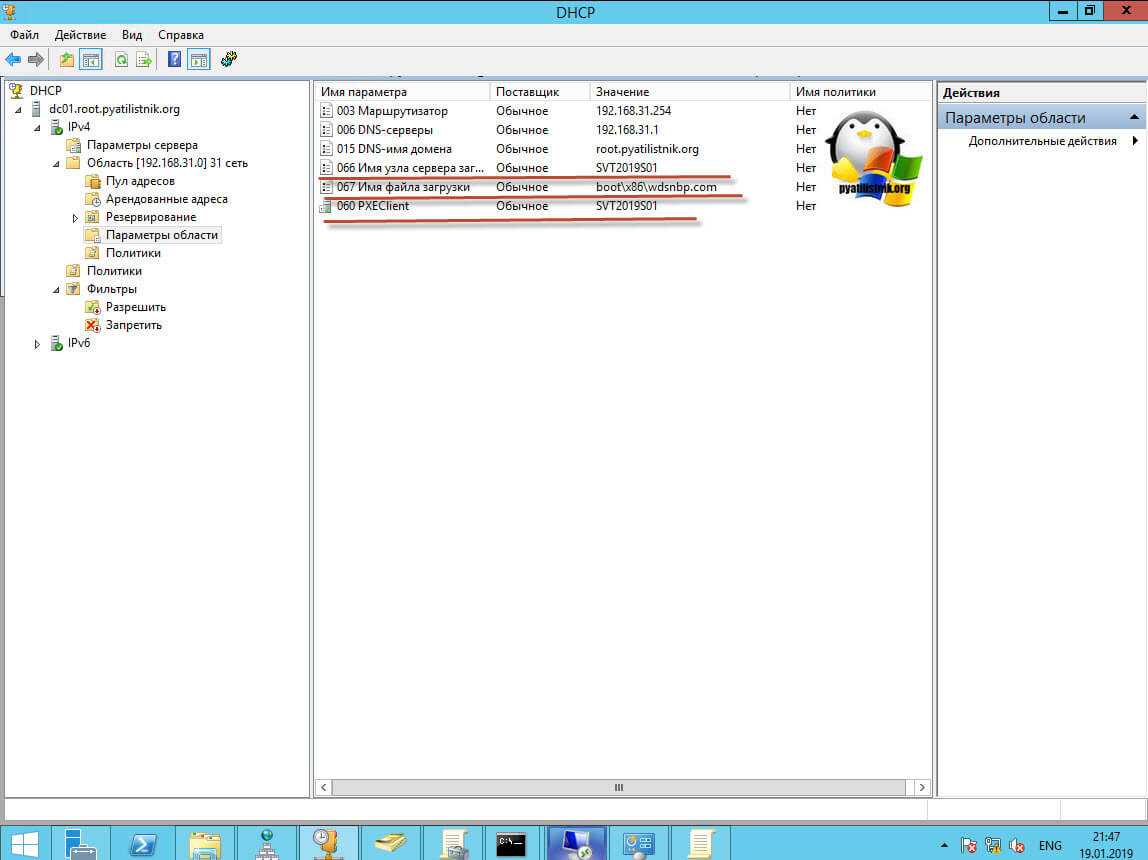Click the ENG language indicator
Image resolution: width=1148 pixels, height=860 pixels.
coord(1050,845)
